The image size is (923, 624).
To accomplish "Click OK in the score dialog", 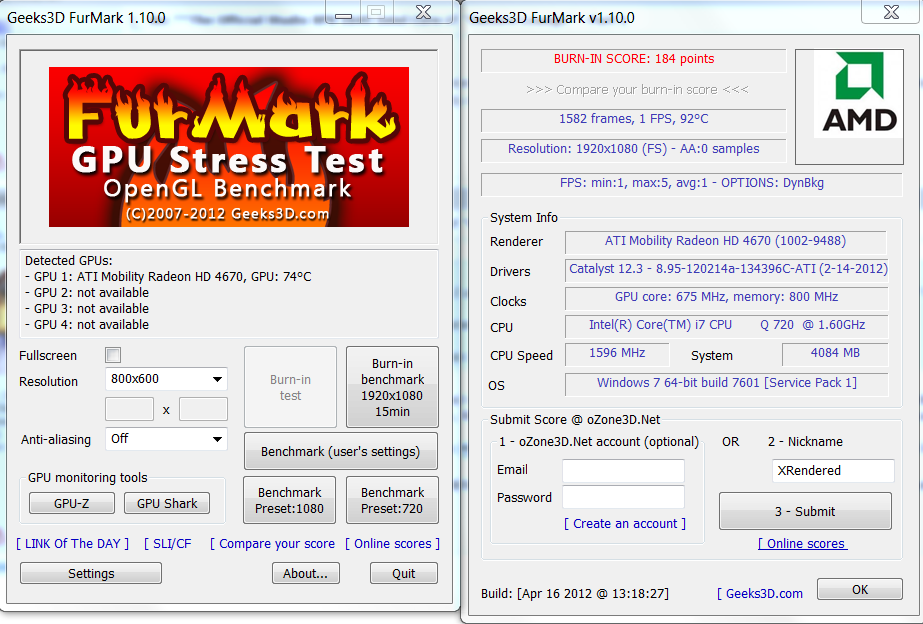I will click(860, 589).
